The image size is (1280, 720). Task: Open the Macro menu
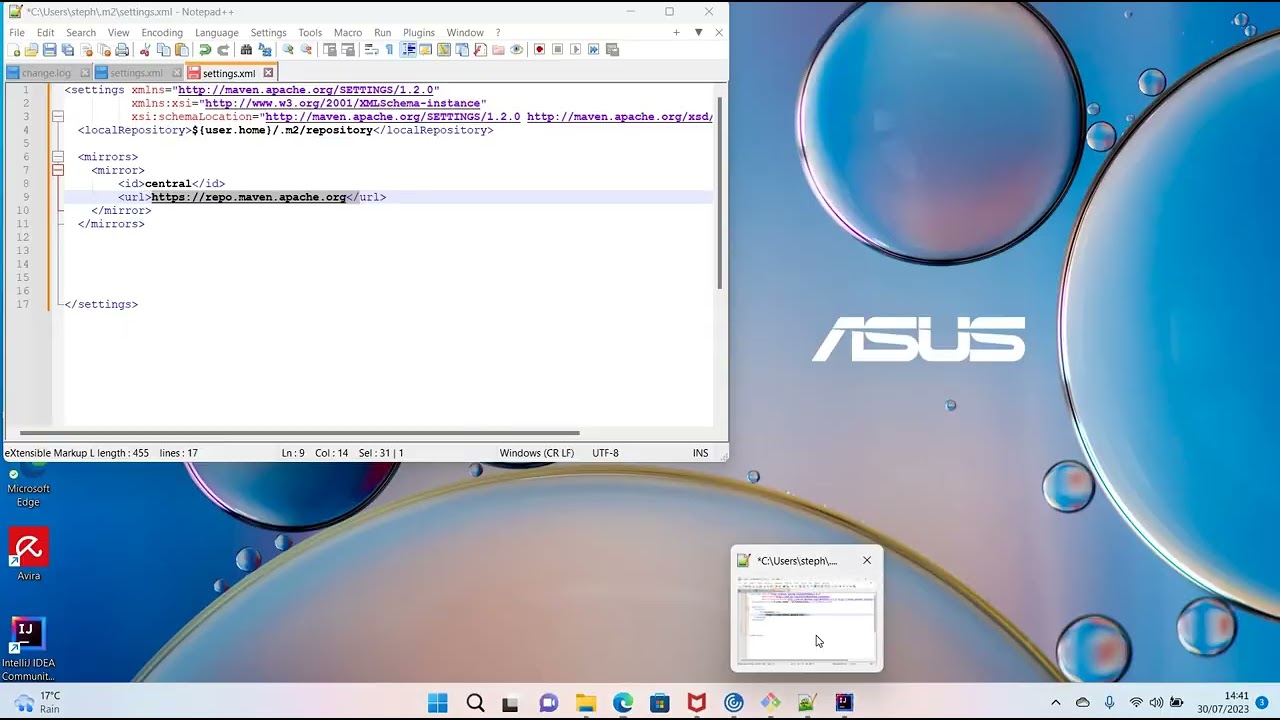tap(348, 32)
